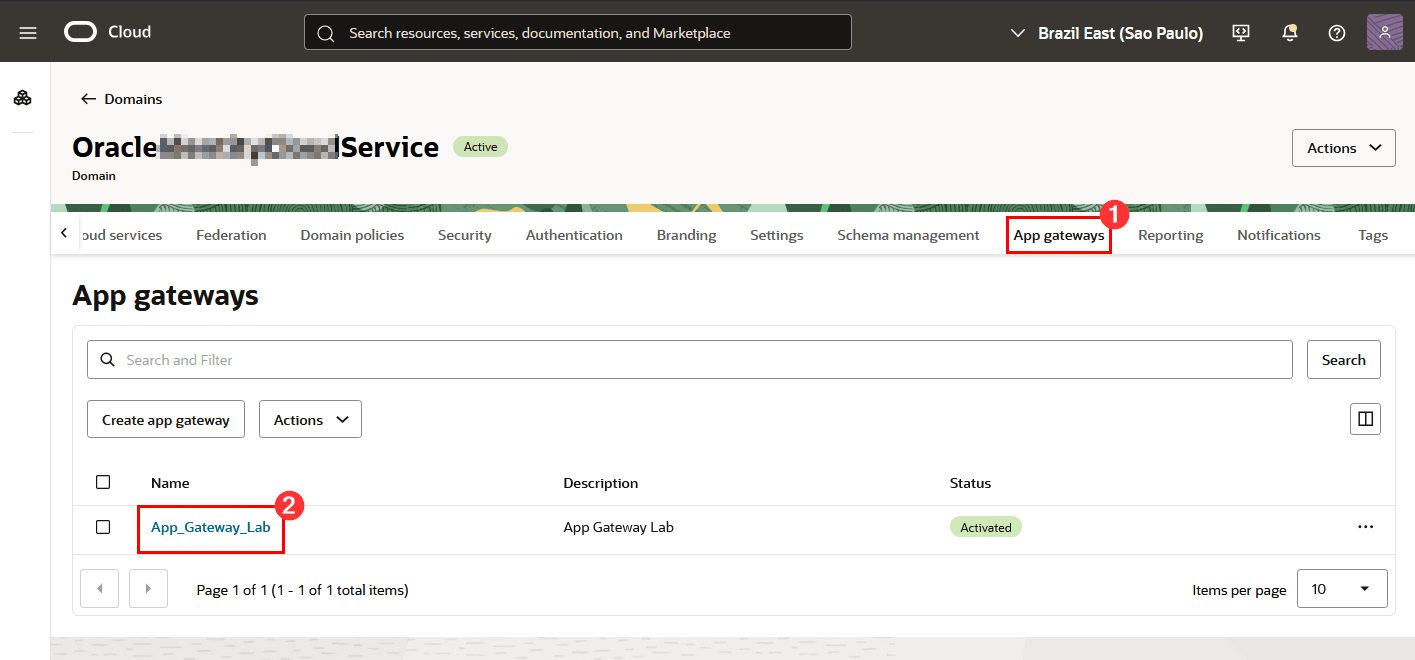Click the Oracle Cloud logo
The image size is (1415, 660).
[108, 32]
